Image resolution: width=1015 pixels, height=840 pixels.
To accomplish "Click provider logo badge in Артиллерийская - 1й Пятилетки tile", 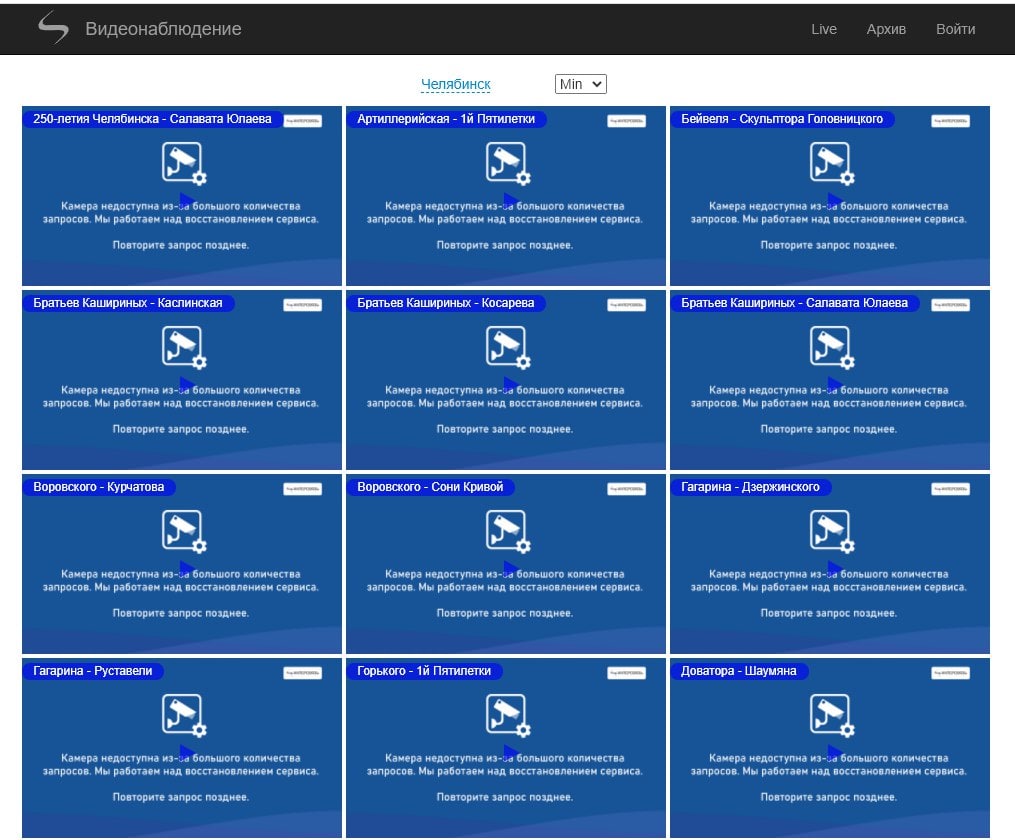I will click(627, 121).
